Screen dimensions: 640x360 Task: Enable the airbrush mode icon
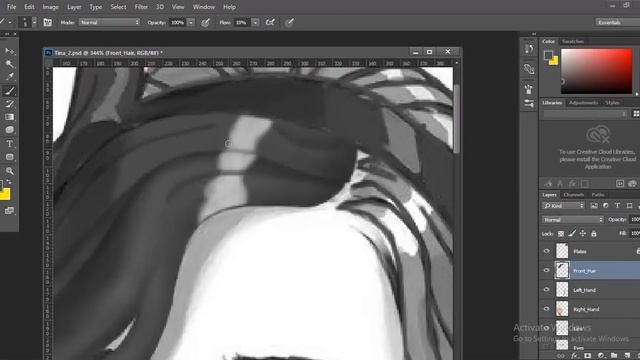click(270, 22)
